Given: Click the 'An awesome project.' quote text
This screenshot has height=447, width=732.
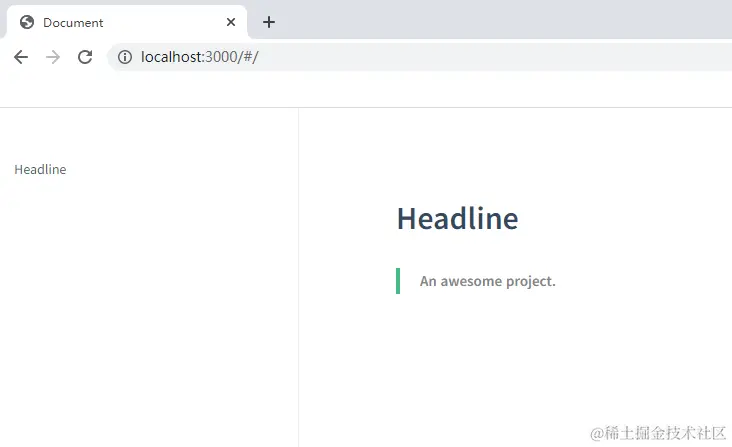Looking at the screenshot, I should pos(487,281).
